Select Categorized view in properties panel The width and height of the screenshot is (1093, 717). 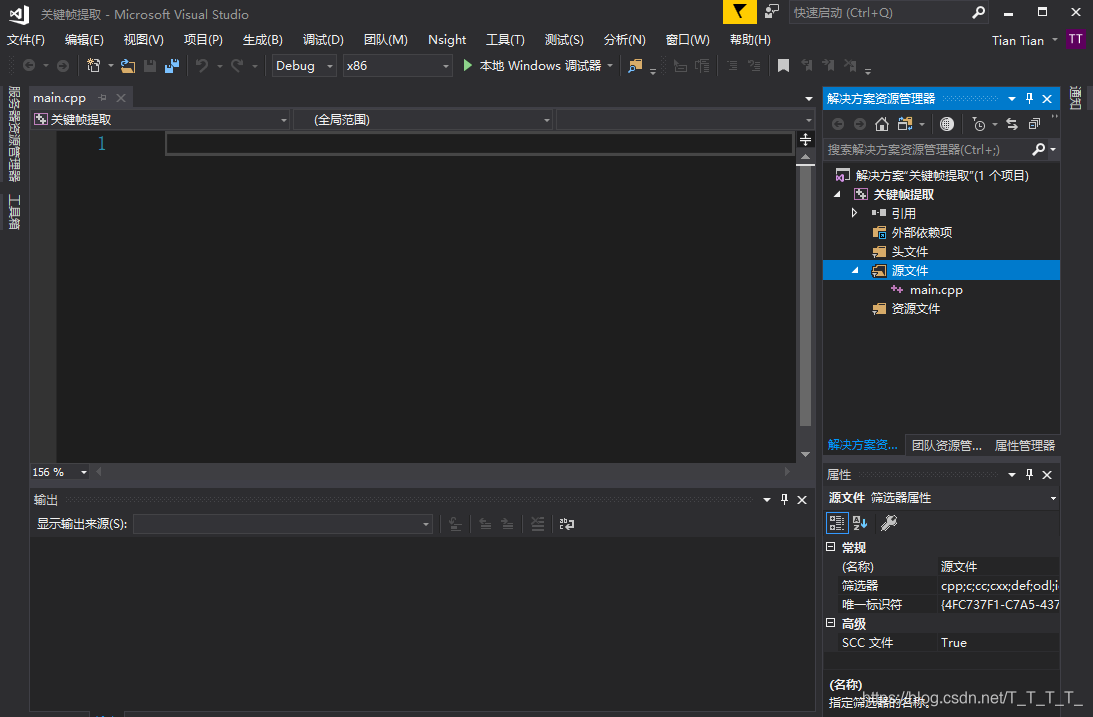837,523
